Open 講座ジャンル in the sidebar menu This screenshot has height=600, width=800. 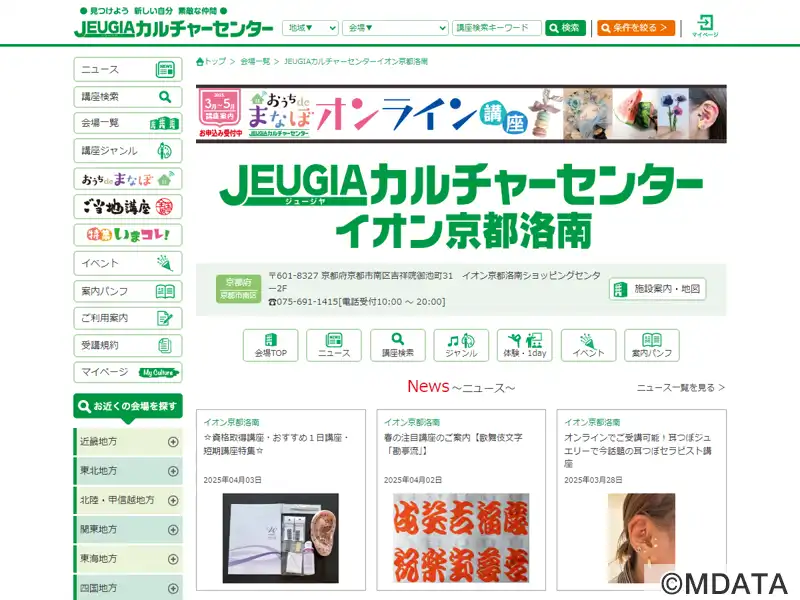pyautogui.click(x=128, y=151)
